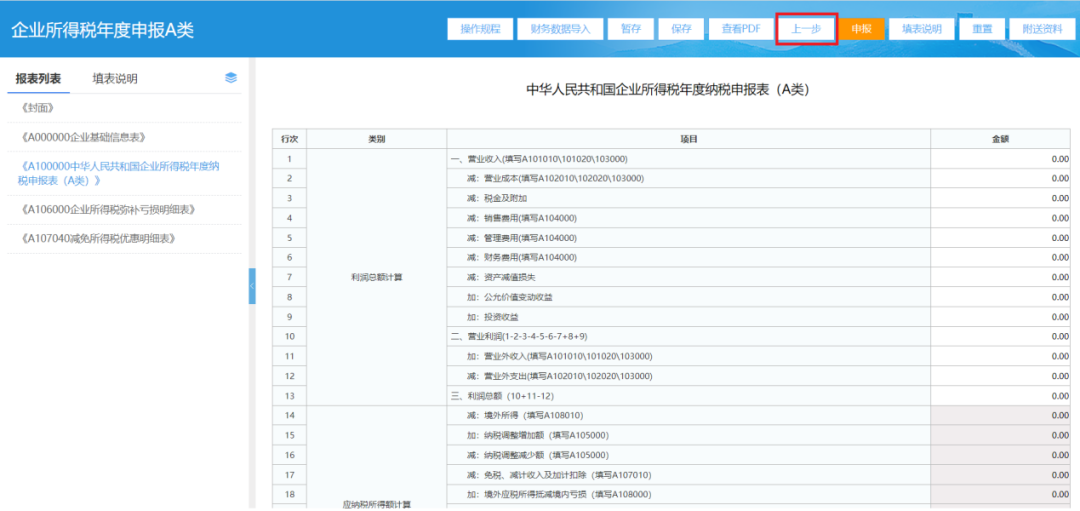
Task: Select 《A100000中华人民共和国企业所得税年度纳税申报表》
Action: click(118, 174)
